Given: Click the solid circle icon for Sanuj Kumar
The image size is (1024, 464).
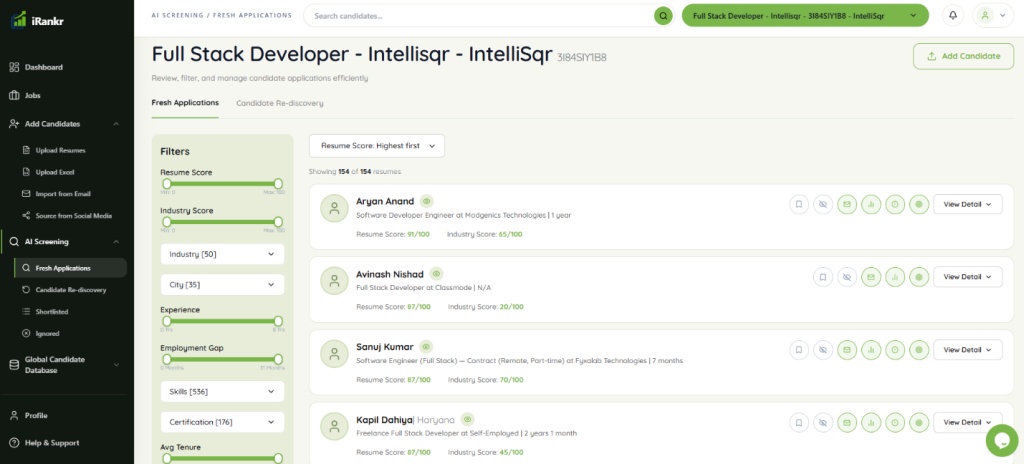Looking at the screenshot, I should tap(919, 350).
